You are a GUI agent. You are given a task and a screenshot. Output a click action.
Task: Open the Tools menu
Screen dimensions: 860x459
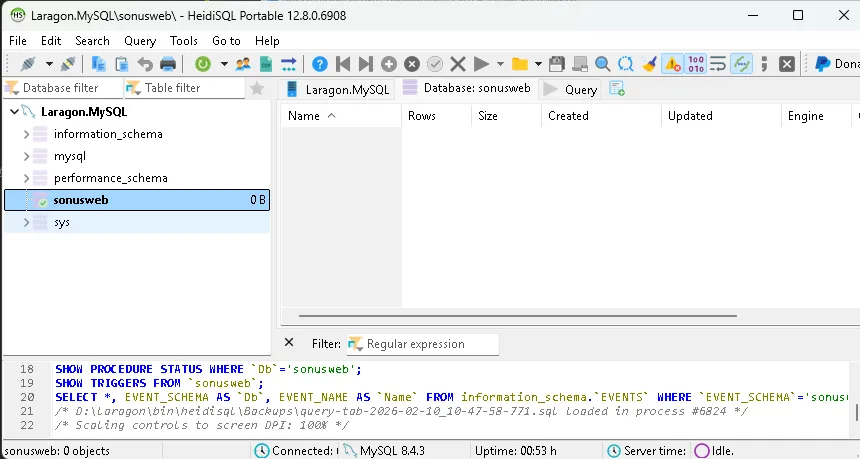click(184, 41)
